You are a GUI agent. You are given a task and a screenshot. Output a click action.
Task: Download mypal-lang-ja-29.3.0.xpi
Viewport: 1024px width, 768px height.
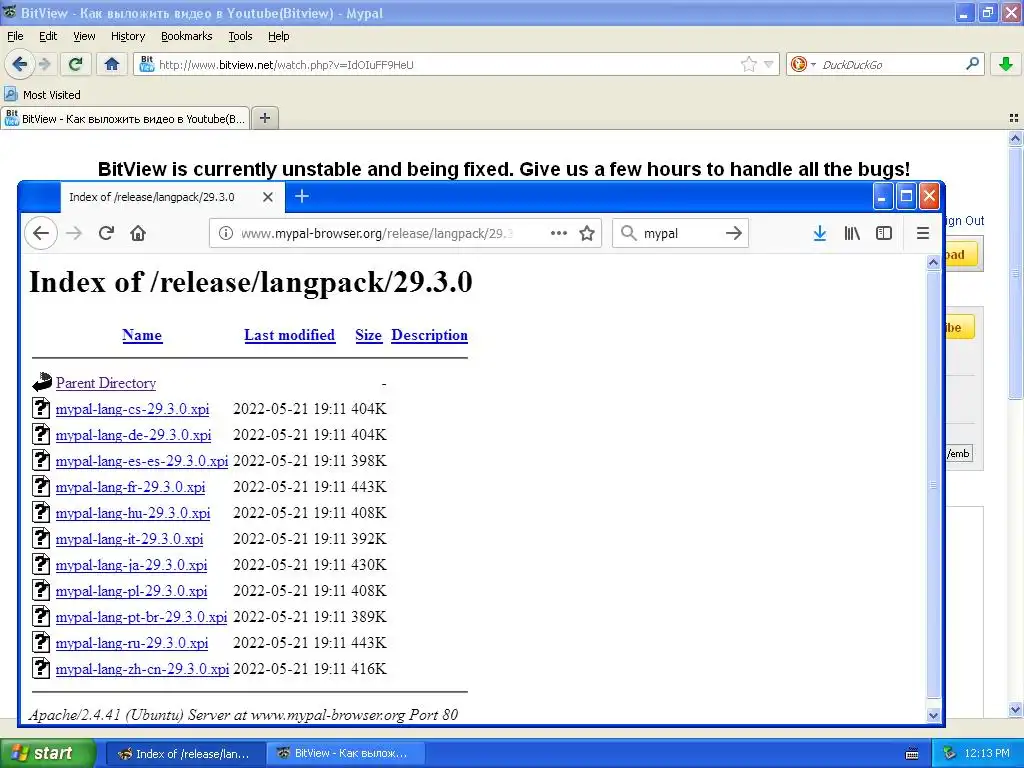pyautogui.click(x=131, y=565)
